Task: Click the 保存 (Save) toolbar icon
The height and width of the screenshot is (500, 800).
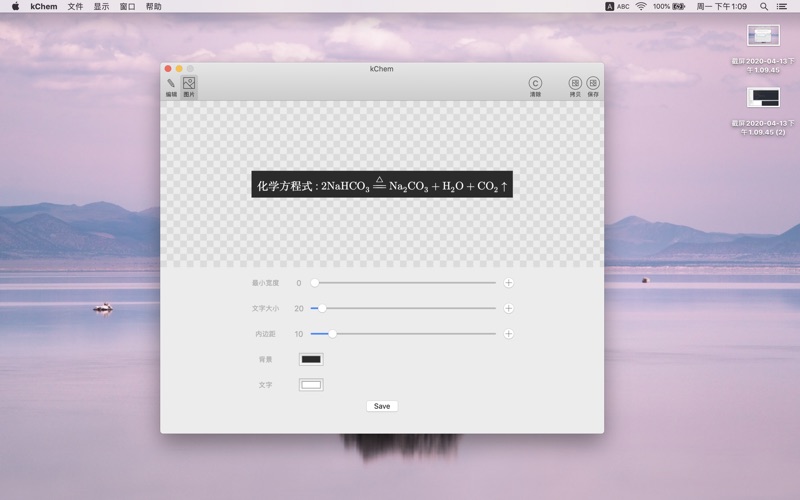Action: [593, 86]
